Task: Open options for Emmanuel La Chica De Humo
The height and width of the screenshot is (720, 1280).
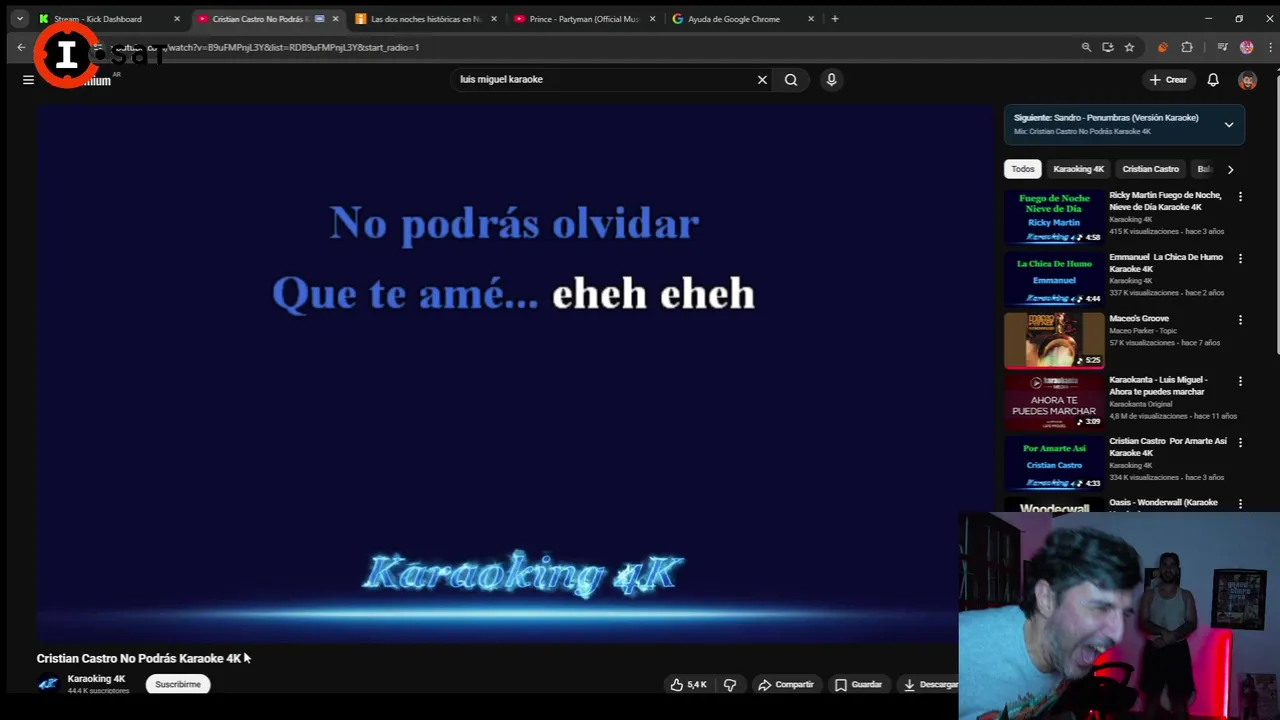Action: (1240, 258)
